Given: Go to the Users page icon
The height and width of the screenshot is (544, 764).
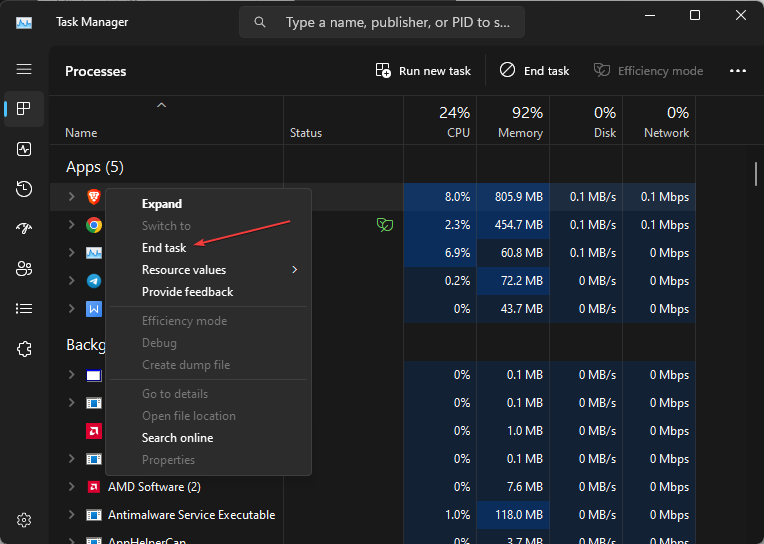Looking at the screenshot, I should click(x=24, y=269).
